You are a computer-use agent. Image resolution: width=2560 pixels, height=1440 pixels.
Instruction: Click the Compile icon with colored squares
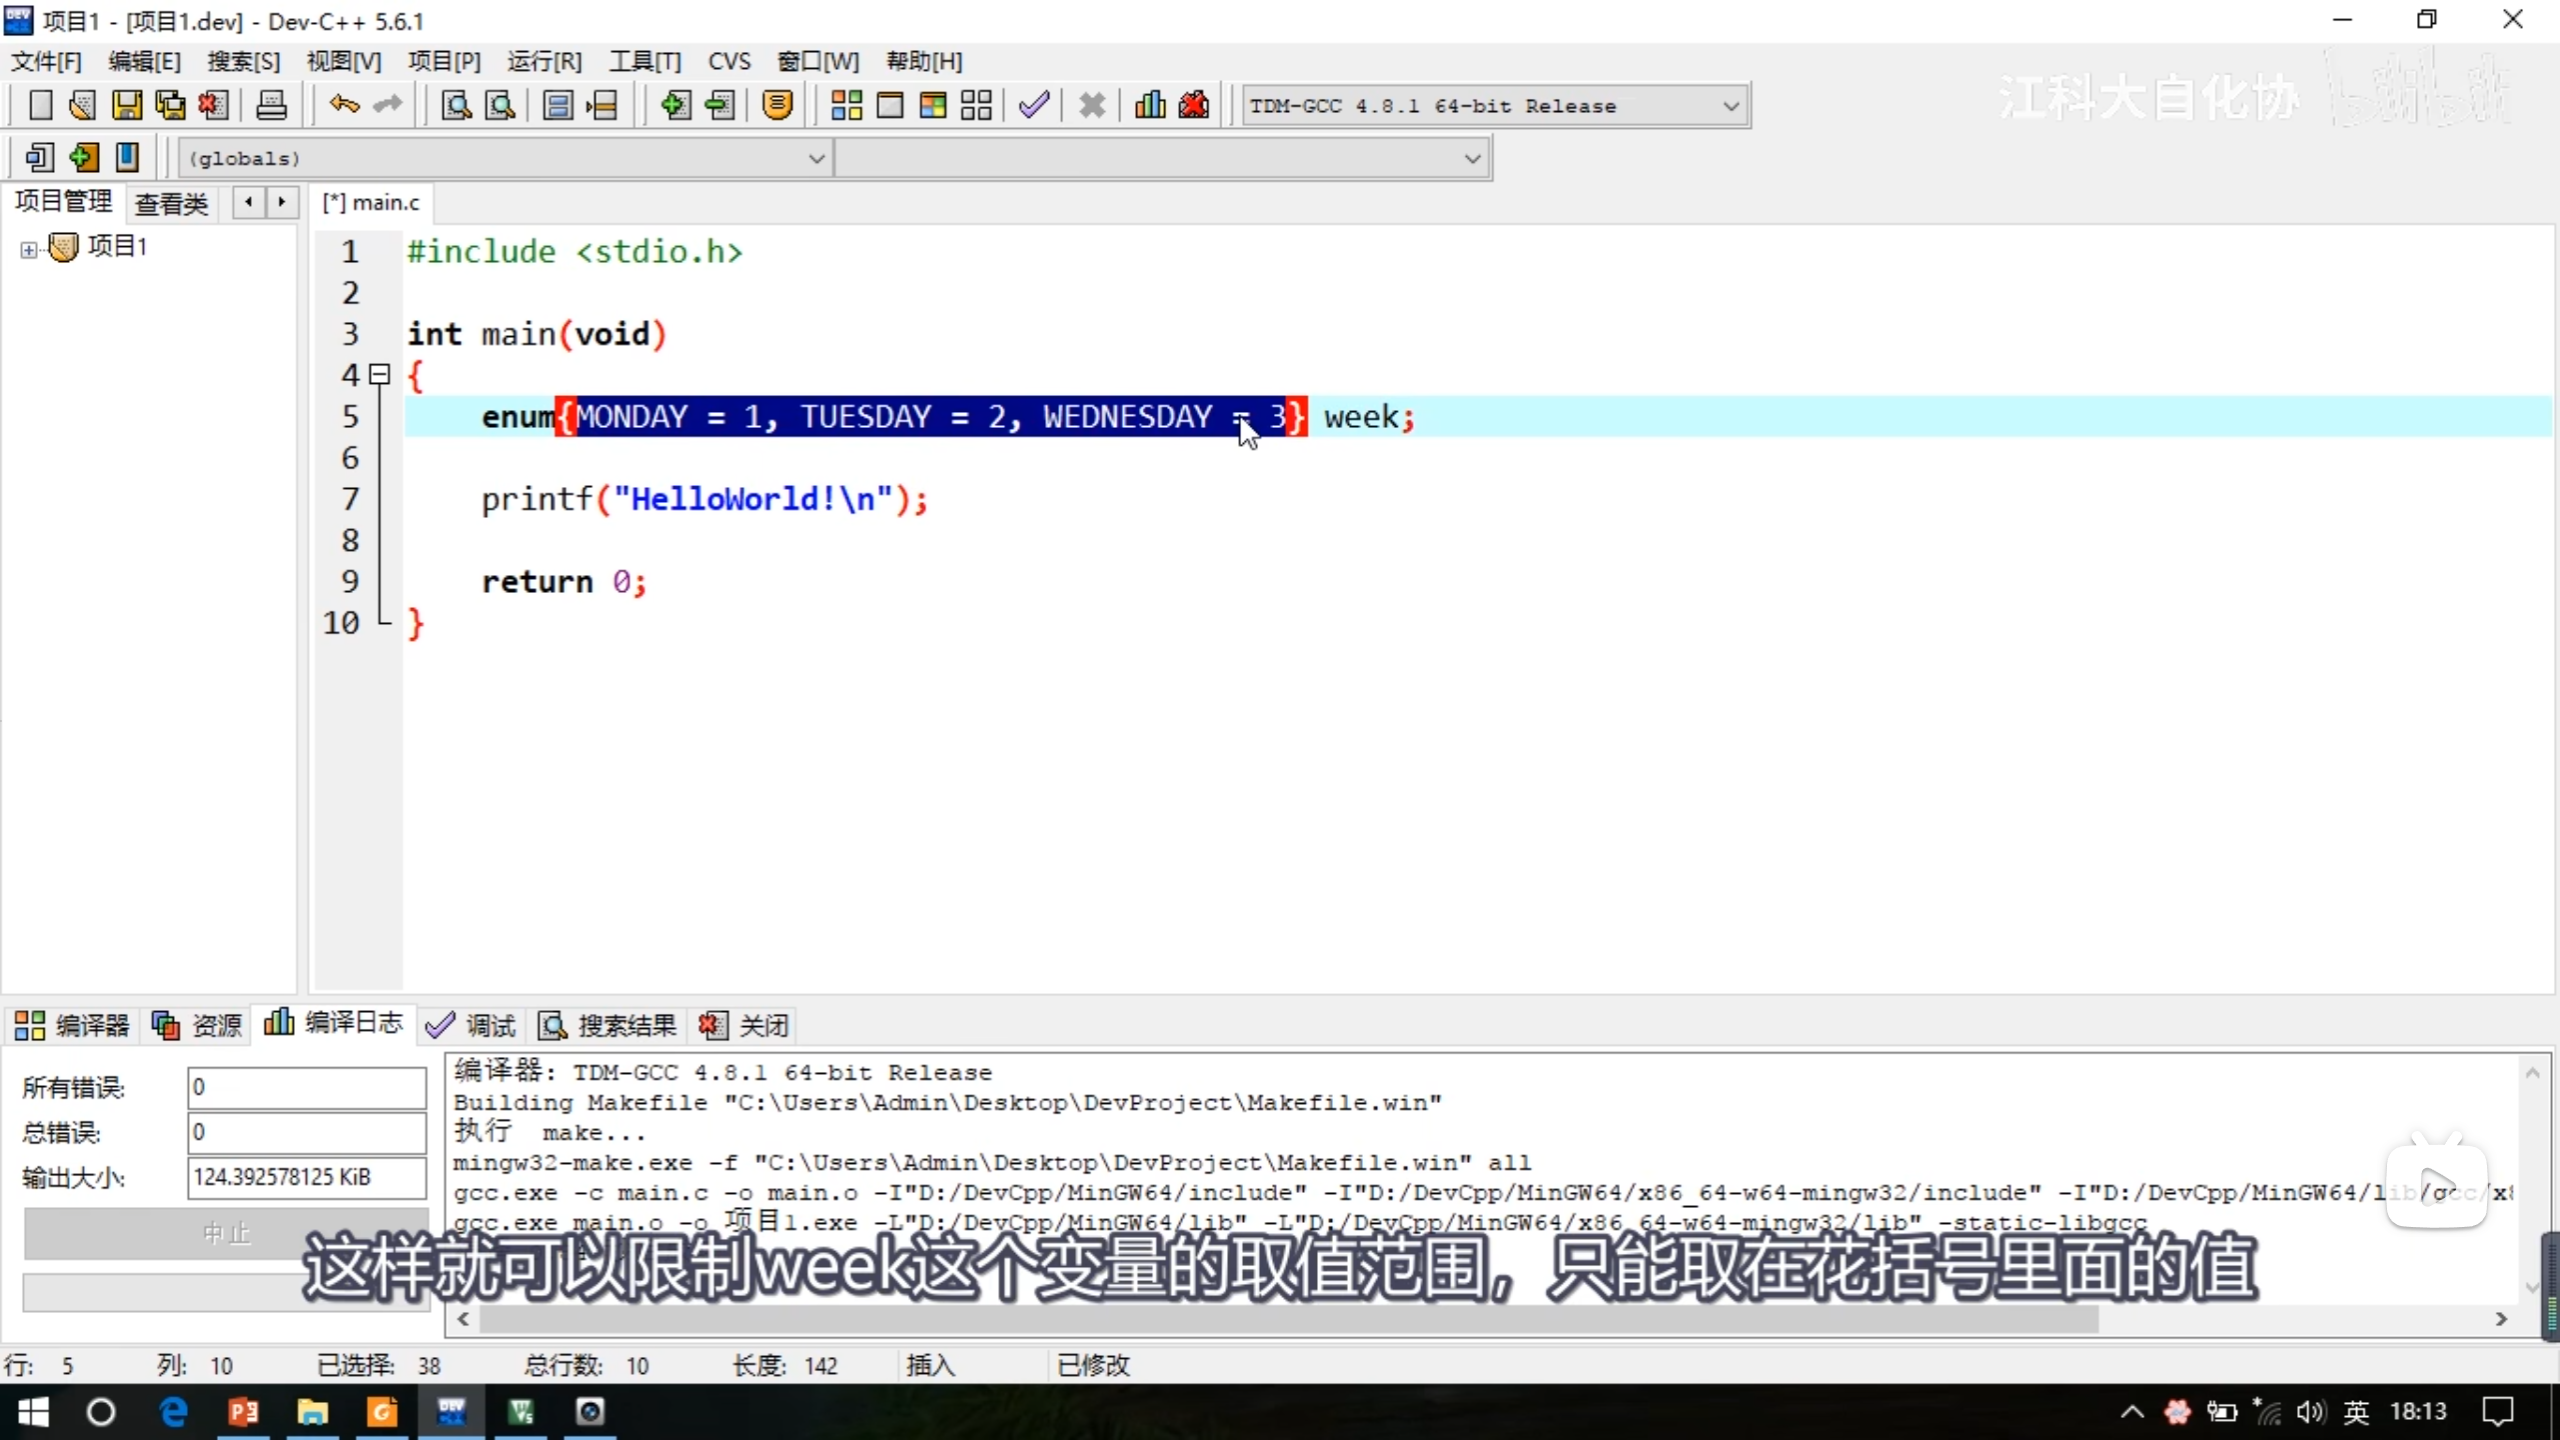click(x=846, y=105)
